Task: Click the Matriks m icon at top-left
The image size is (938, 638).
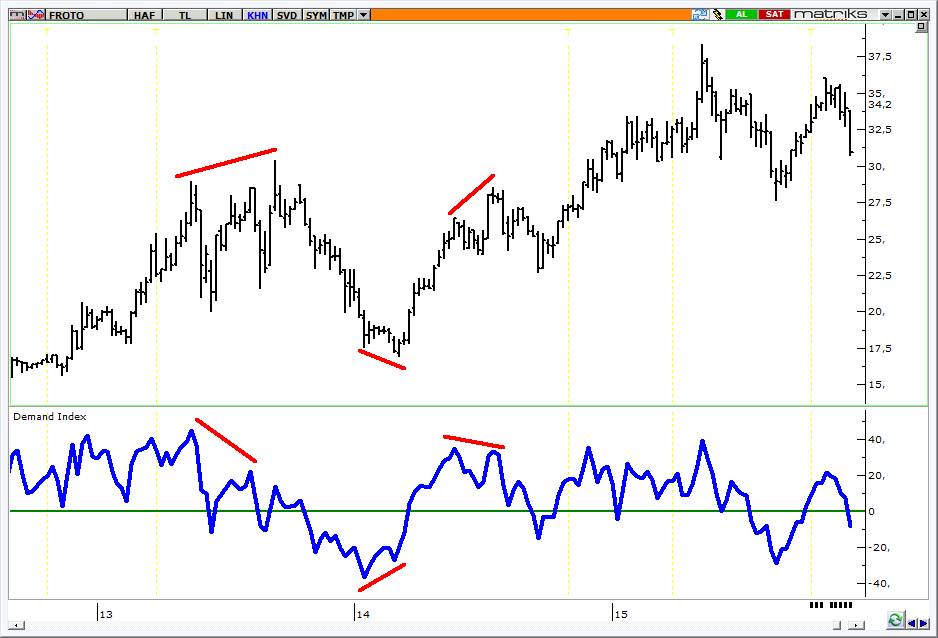Action: pyautogui.click(x=17, y=14)
